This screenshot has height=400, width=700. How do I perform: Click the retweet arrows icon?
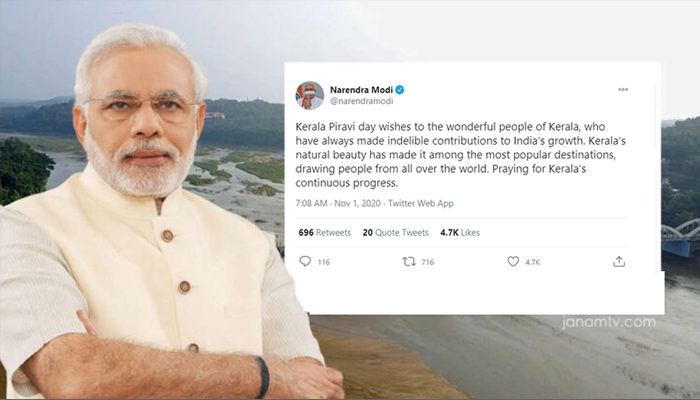coord(409,262)
